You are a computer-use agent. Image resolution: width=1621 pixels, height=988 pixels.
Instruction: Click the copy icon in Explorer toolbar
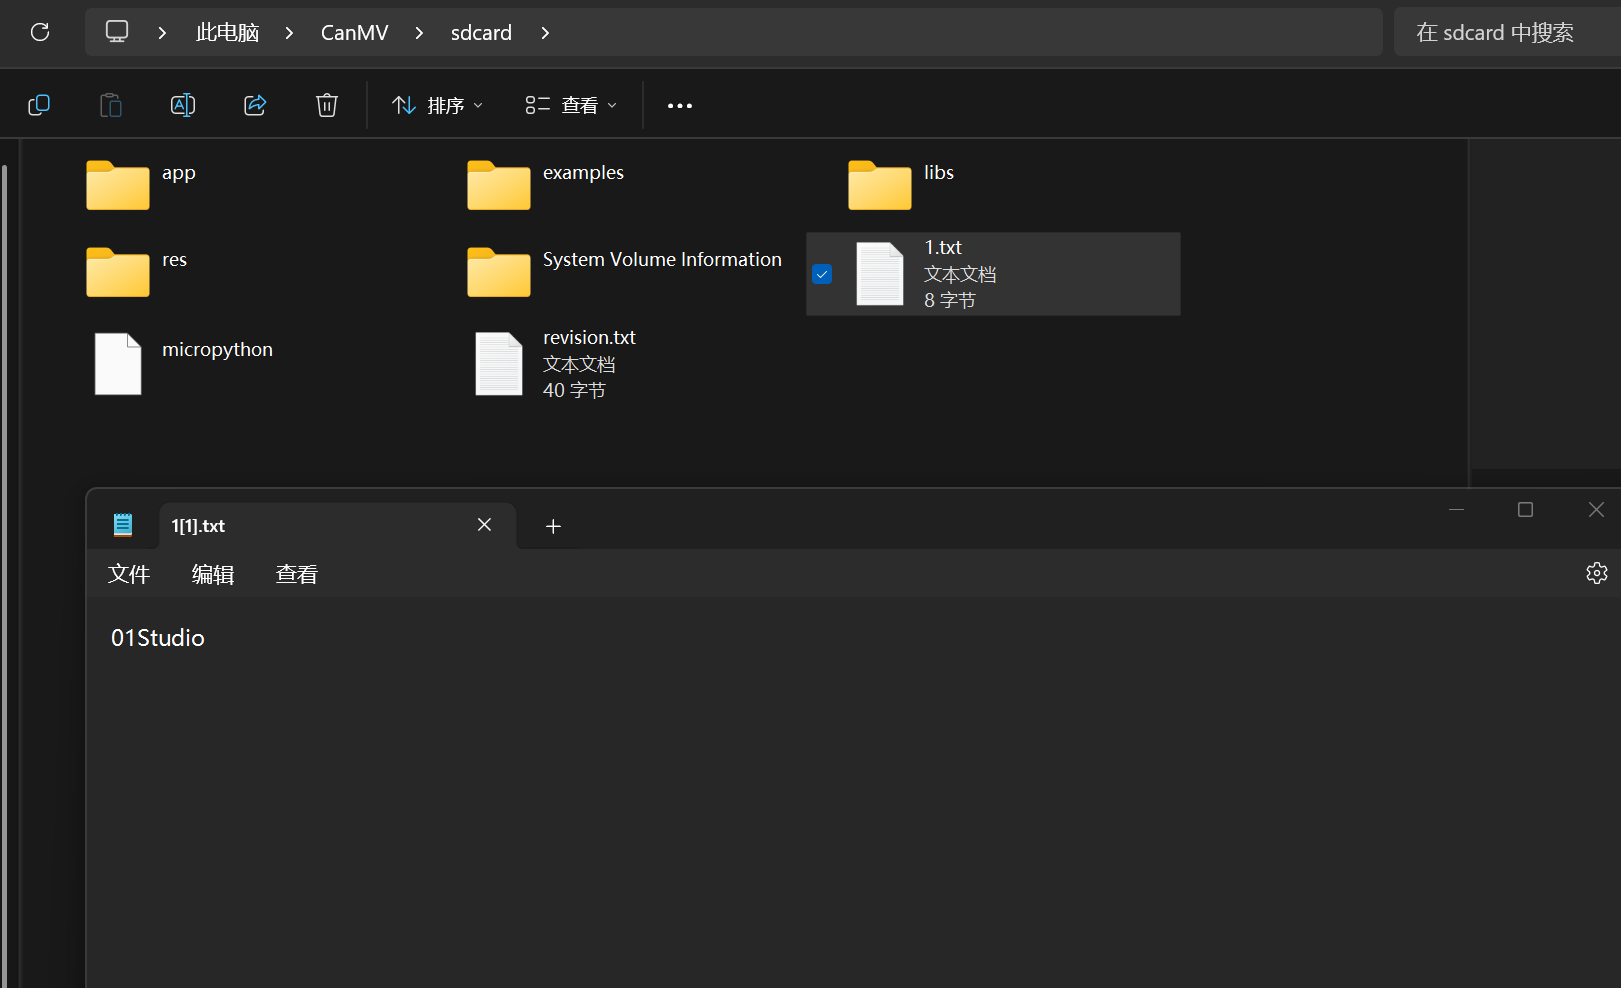pos(39,105)
